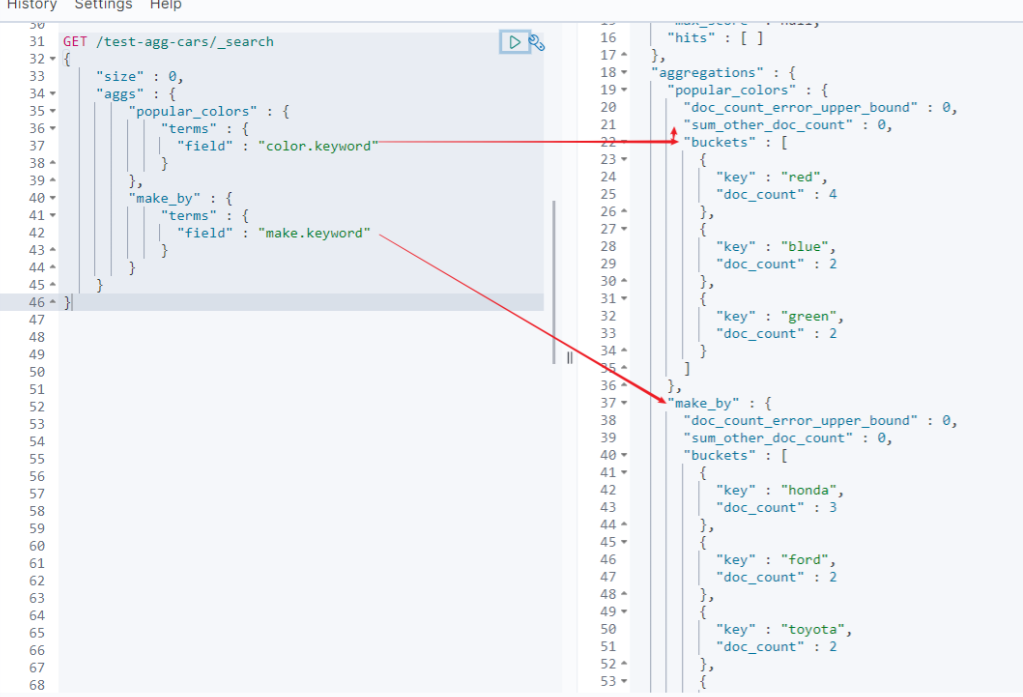This screenshot has height=697, width=1023.
Task: Click line number 50 in editor gutter
Action: pyautogui.click(x=37, y=372)
